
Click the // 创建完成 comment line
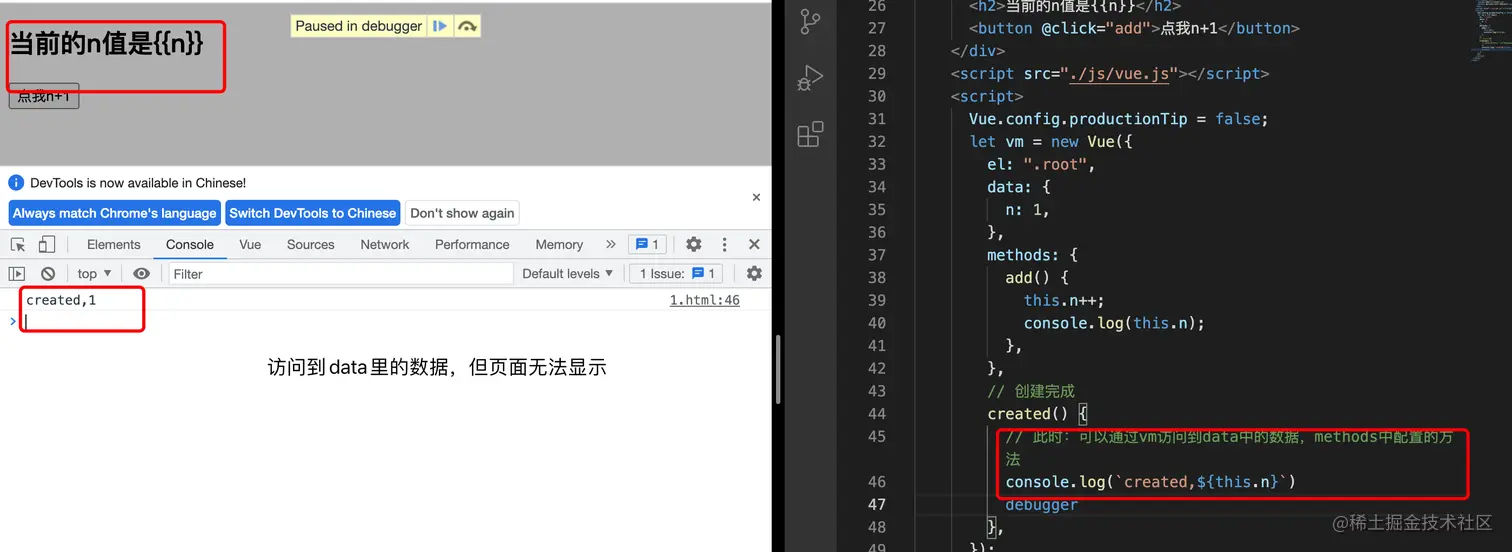pos(1031,391)
